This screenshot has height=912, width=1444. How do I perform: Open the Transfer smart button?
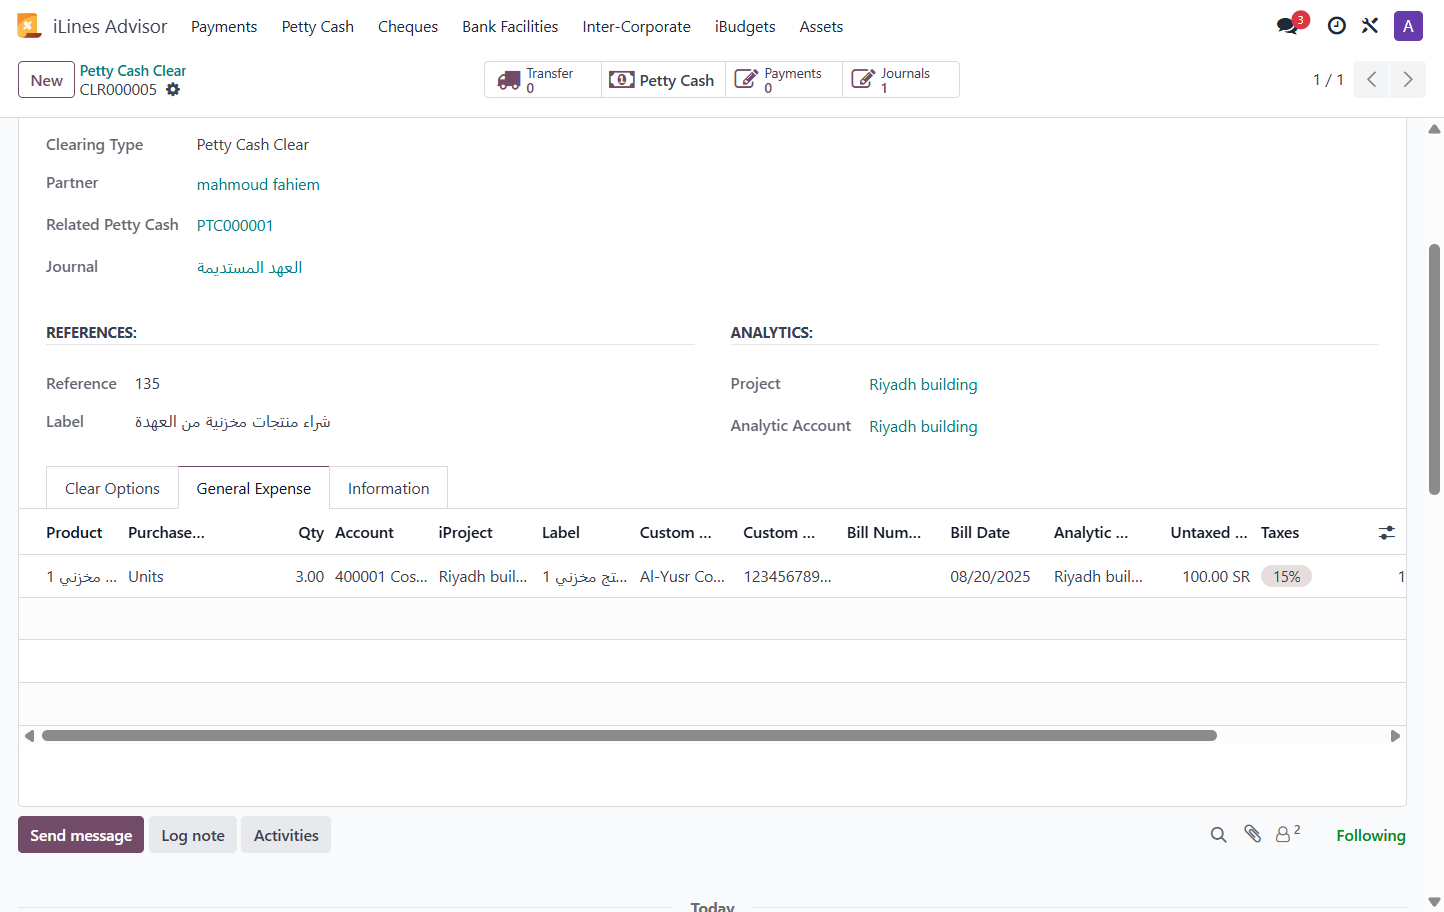pos(543,80)
